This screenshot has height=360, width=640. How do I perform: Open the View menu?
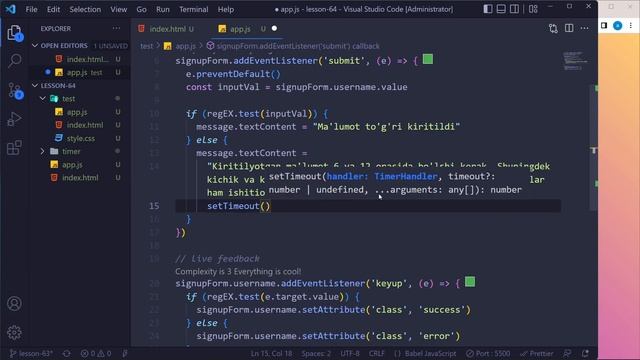click(118, 9)
